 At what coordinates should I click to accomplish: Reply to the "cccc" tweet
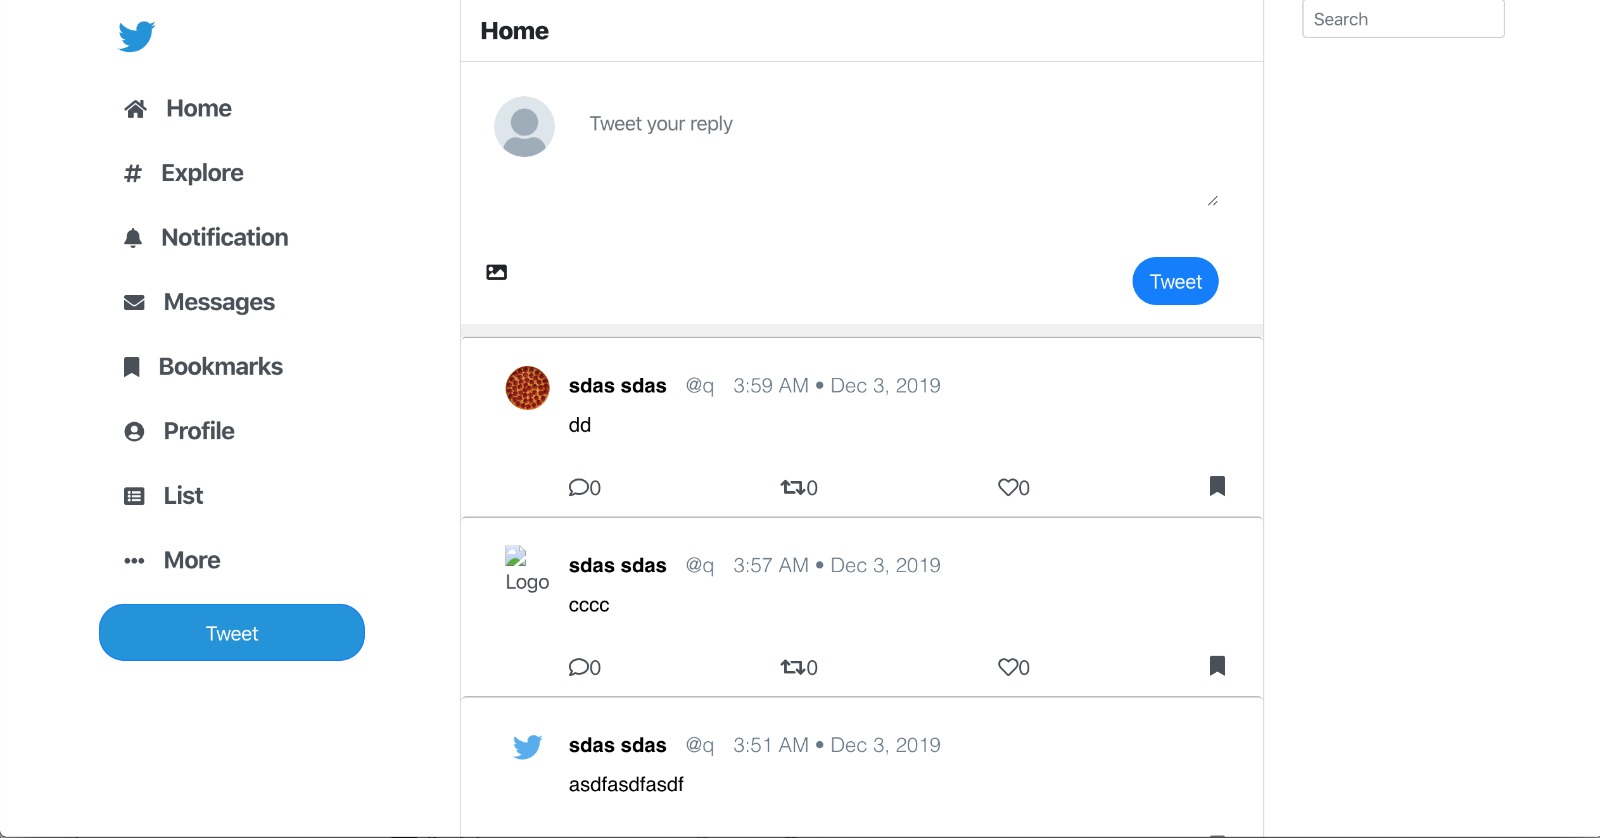tap(579, 668)
